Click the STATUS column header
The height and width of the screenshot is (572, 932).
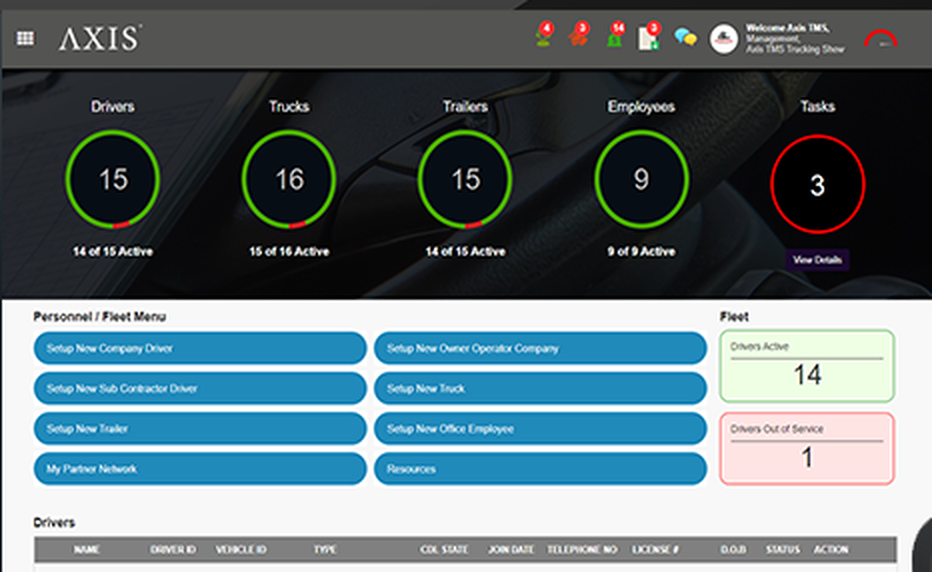(783, 549)
